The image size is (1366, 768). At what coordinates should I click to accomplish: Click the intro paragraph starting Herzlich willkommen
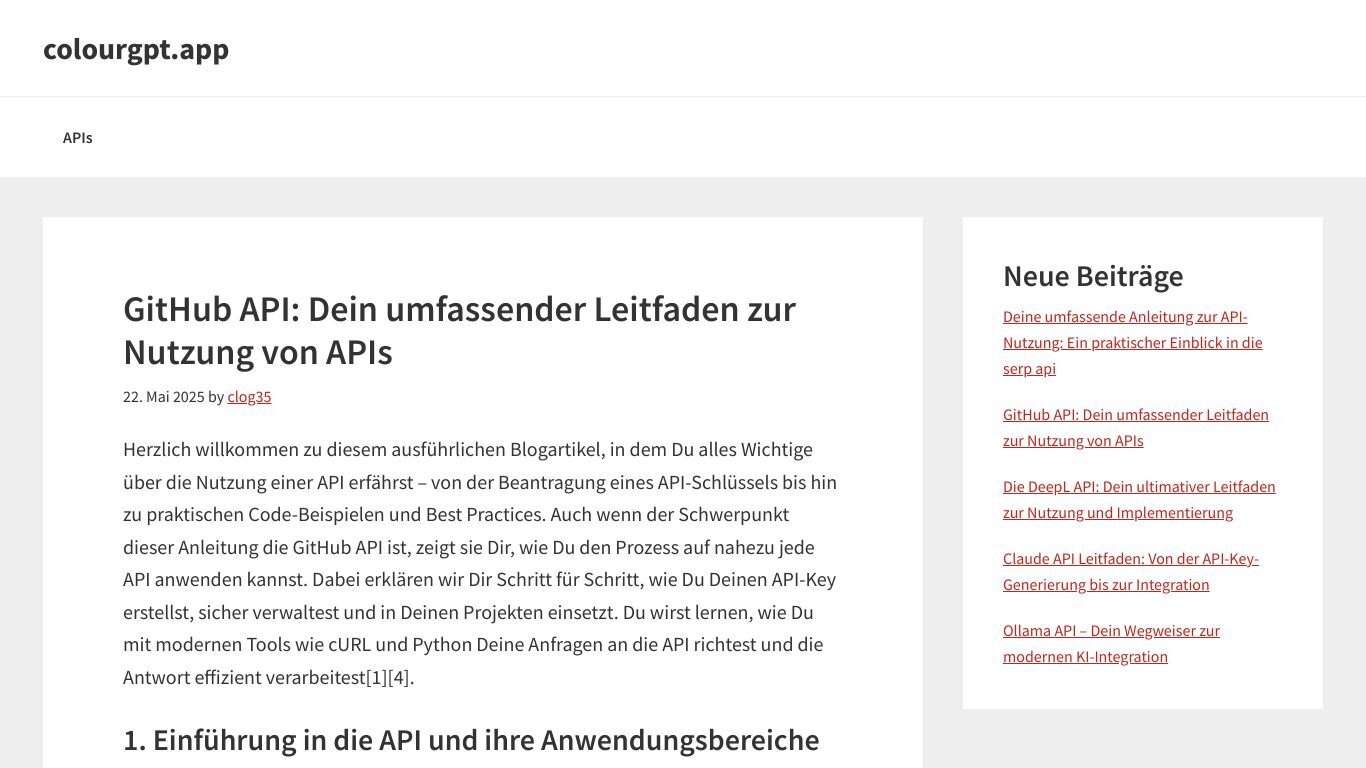(480, 563)
